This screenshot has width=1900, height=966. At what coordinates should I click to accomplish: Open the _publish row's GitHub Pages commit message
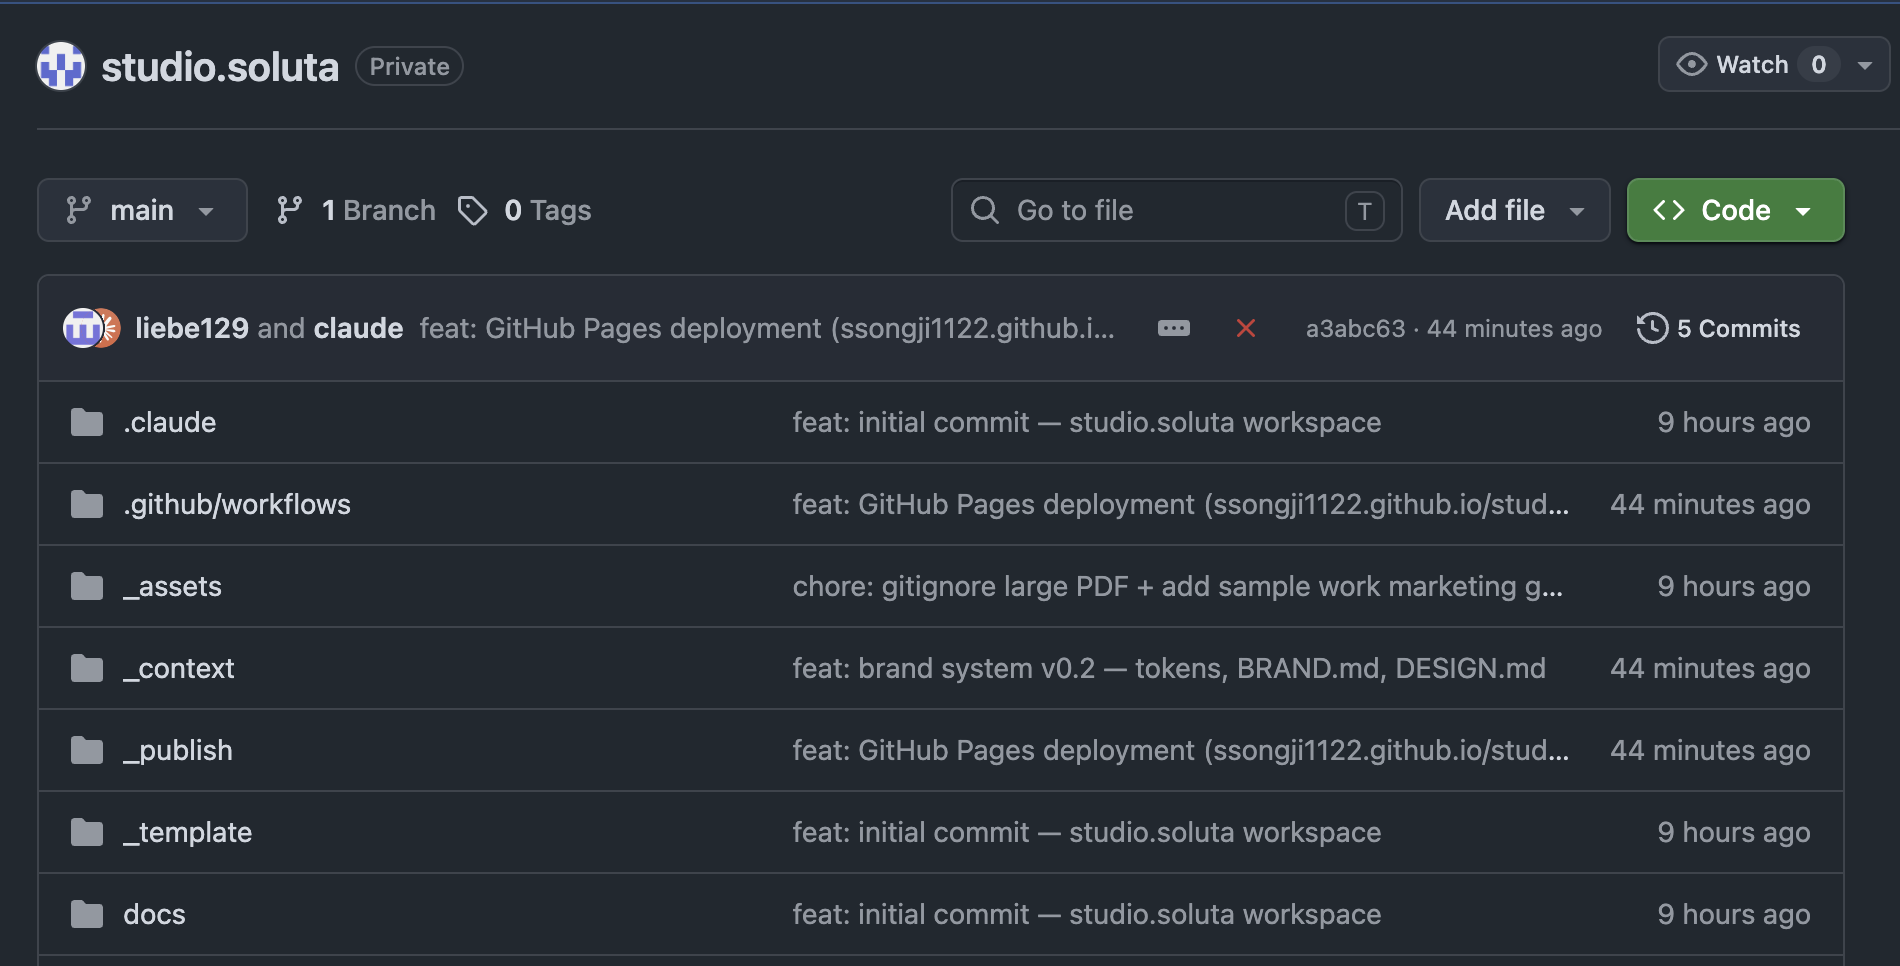coord(1181,750)
